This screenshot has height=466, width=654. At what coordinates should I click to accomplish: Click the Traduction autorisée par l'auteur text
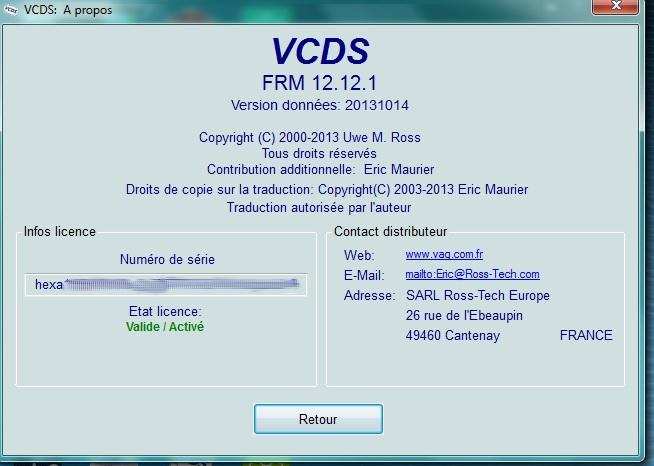(319, 207)
